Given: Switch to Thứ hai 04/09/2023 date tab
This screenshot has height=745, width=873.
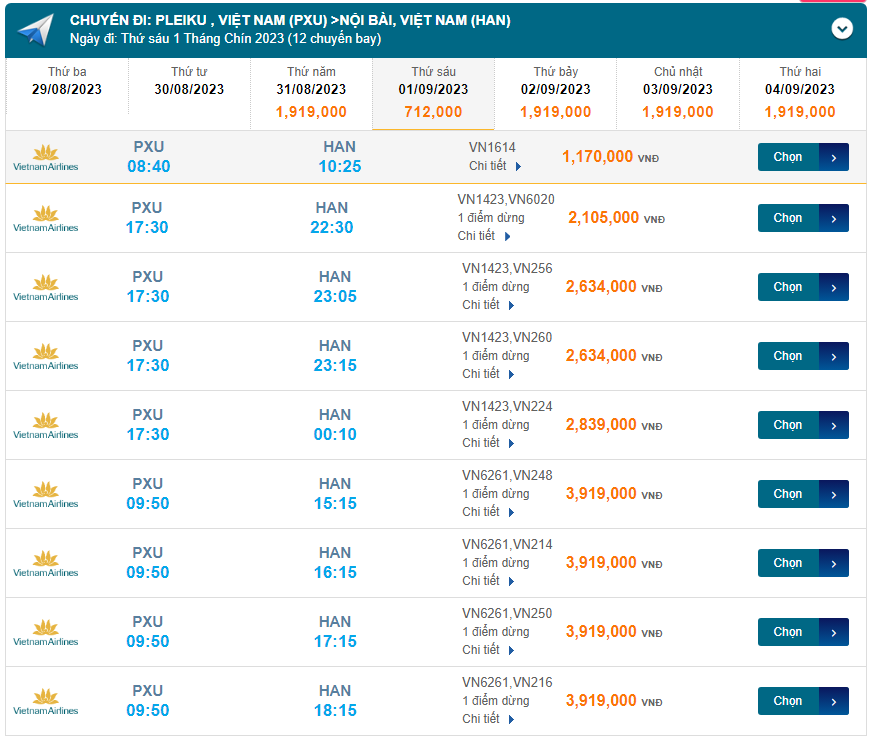Looking at the screenshot, I should point(800,93).
